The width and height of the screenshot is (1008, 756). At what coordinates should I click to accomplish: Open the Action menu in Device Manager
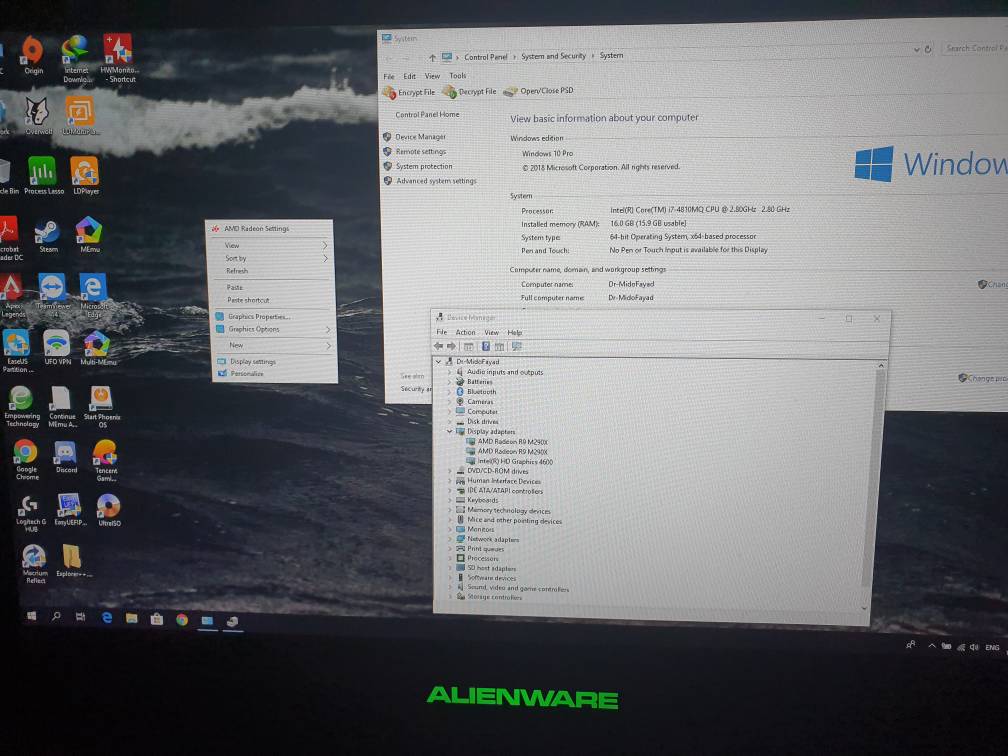pyautogui.click(x=465, y=333)
